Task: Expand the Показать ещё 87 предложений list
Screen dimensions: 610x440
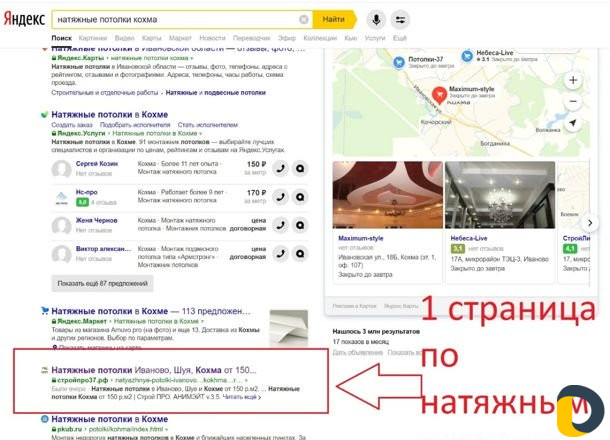Action: pyautogui.click(x=102, y=284)
